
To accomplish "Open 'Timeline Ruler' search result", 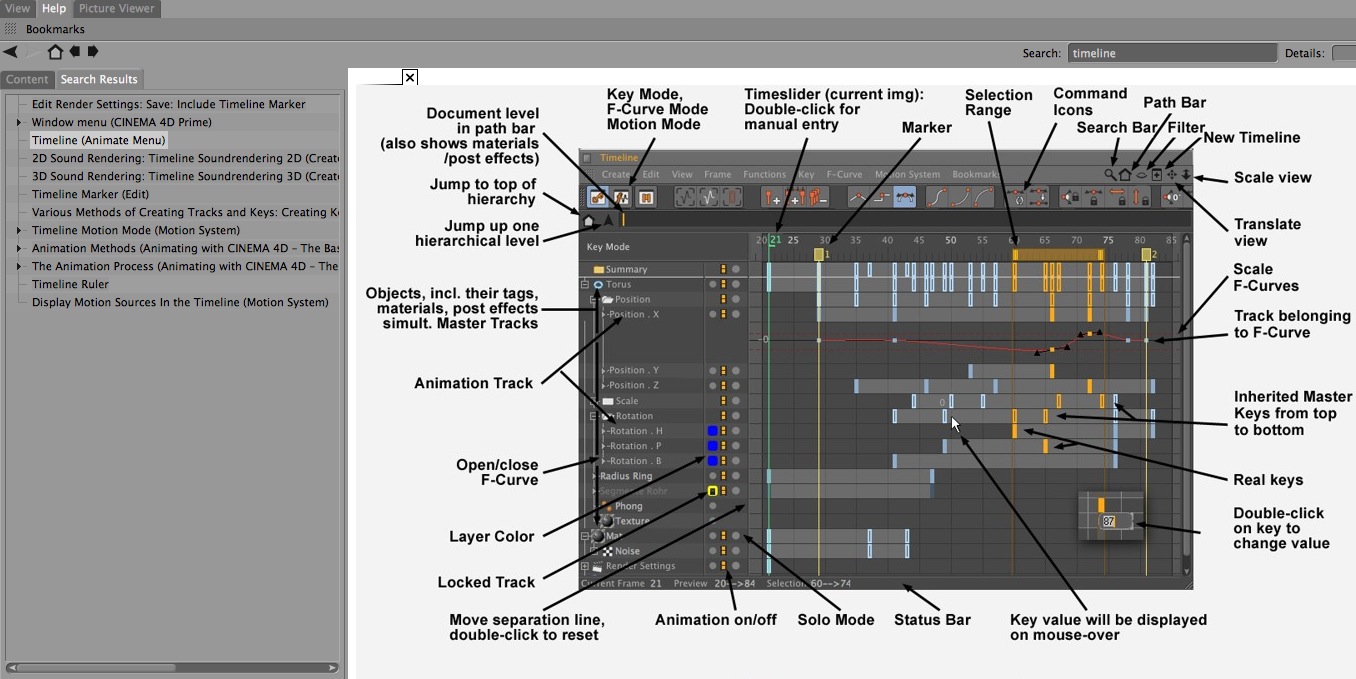I will (x=69, y=284).
